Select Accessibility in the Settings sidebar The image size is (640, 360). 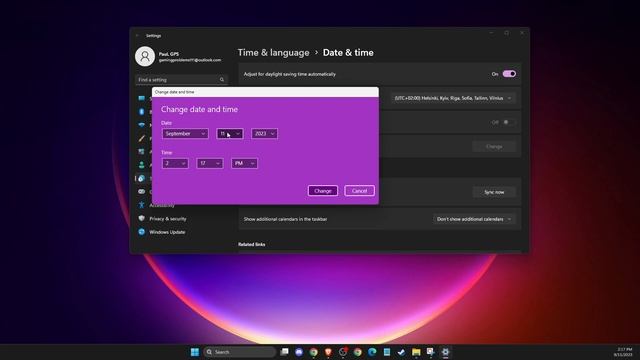point(162,205)
